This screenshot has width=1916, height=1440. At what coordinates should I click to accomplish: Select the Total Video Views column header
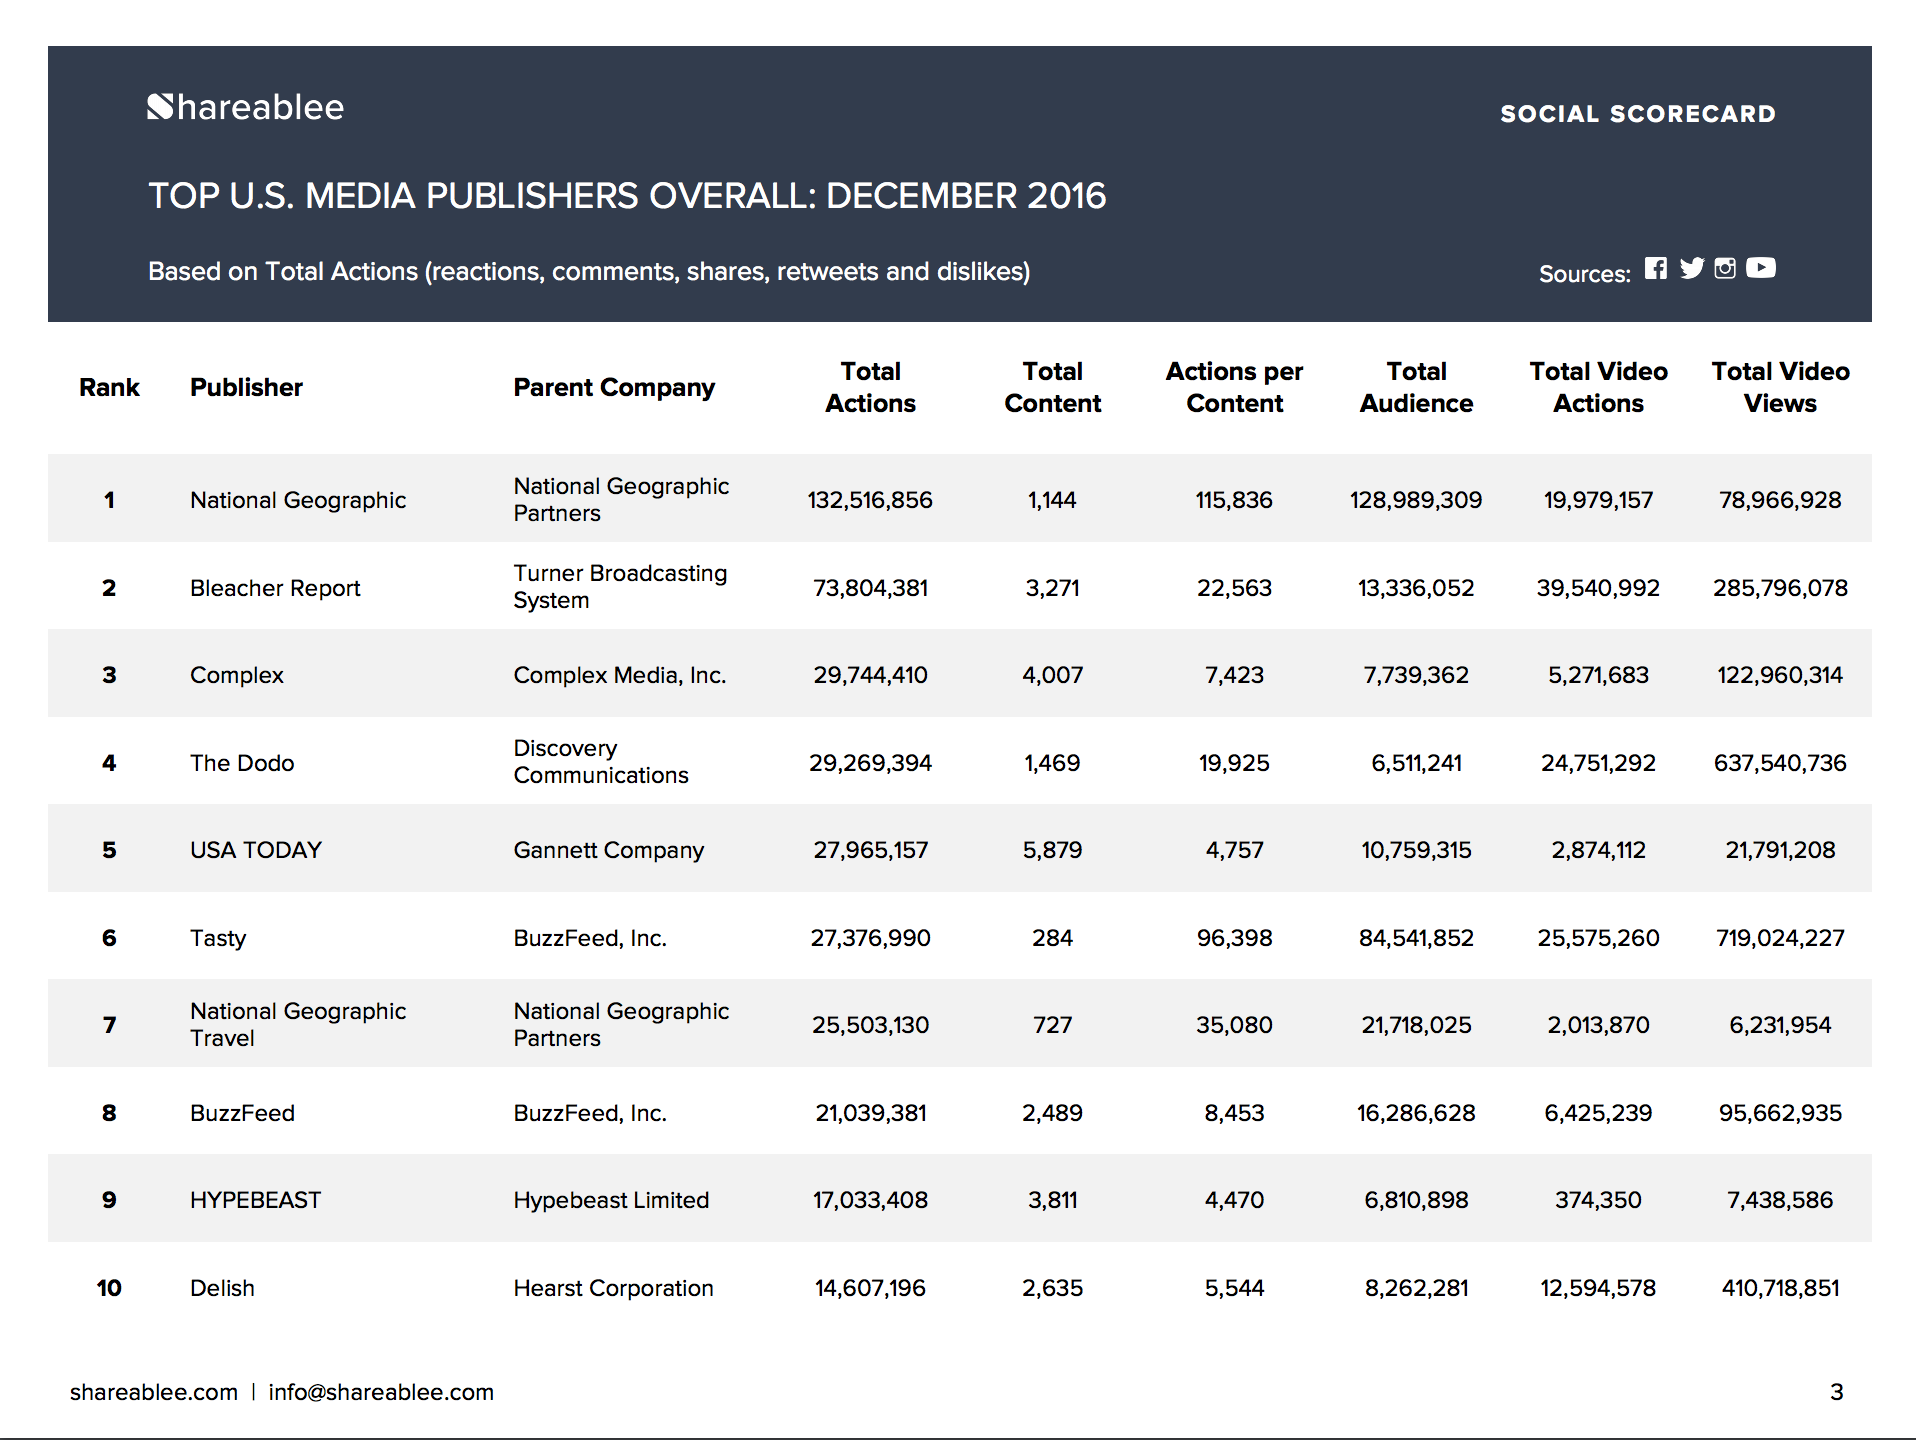point(1780,387)
